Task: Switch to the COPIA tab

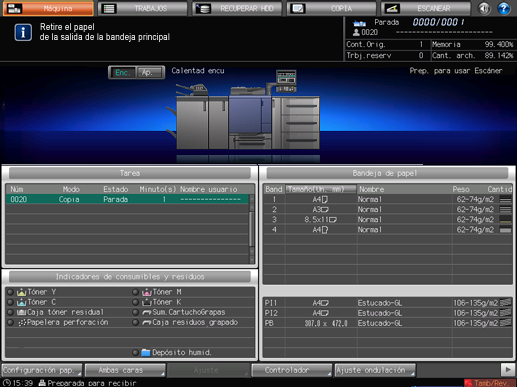Action: [x=331, y=8]
